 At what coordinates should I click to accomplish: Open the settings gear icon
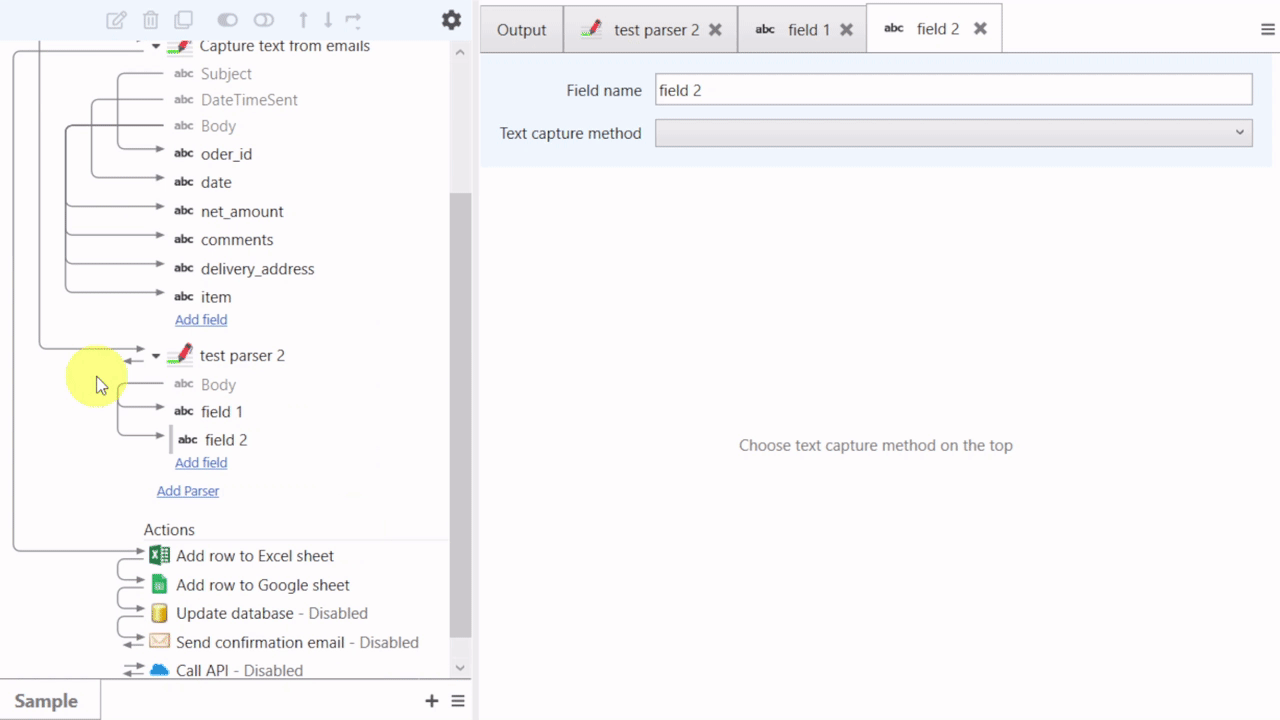pyautogui.click(x=451, y=20)
